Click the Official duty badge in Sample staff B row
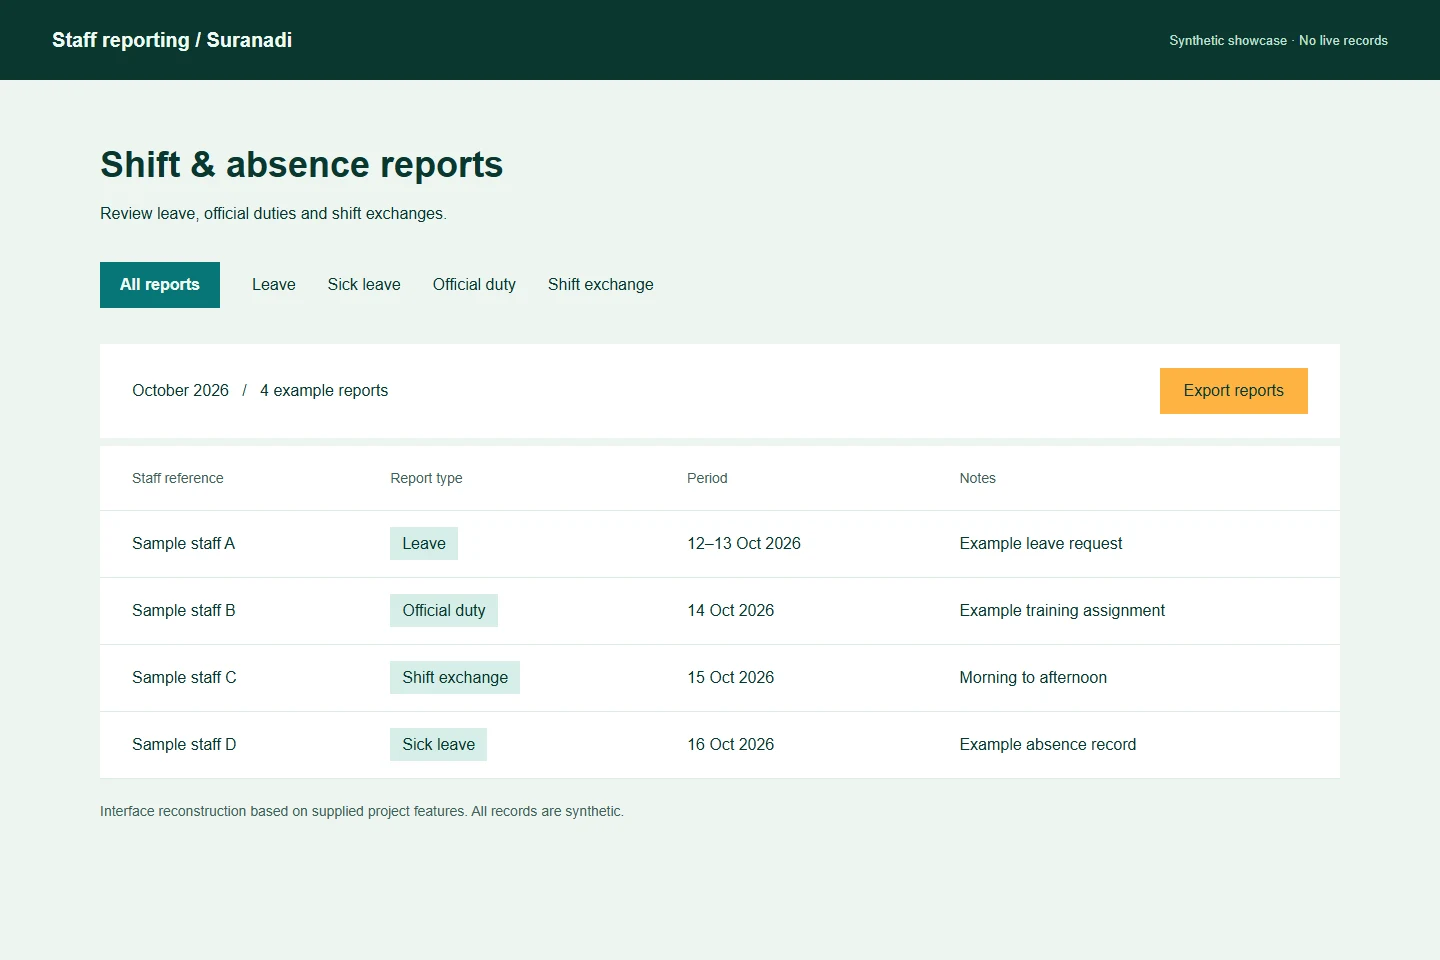This screenshot has width=1440, height=960. coord(444,611)
